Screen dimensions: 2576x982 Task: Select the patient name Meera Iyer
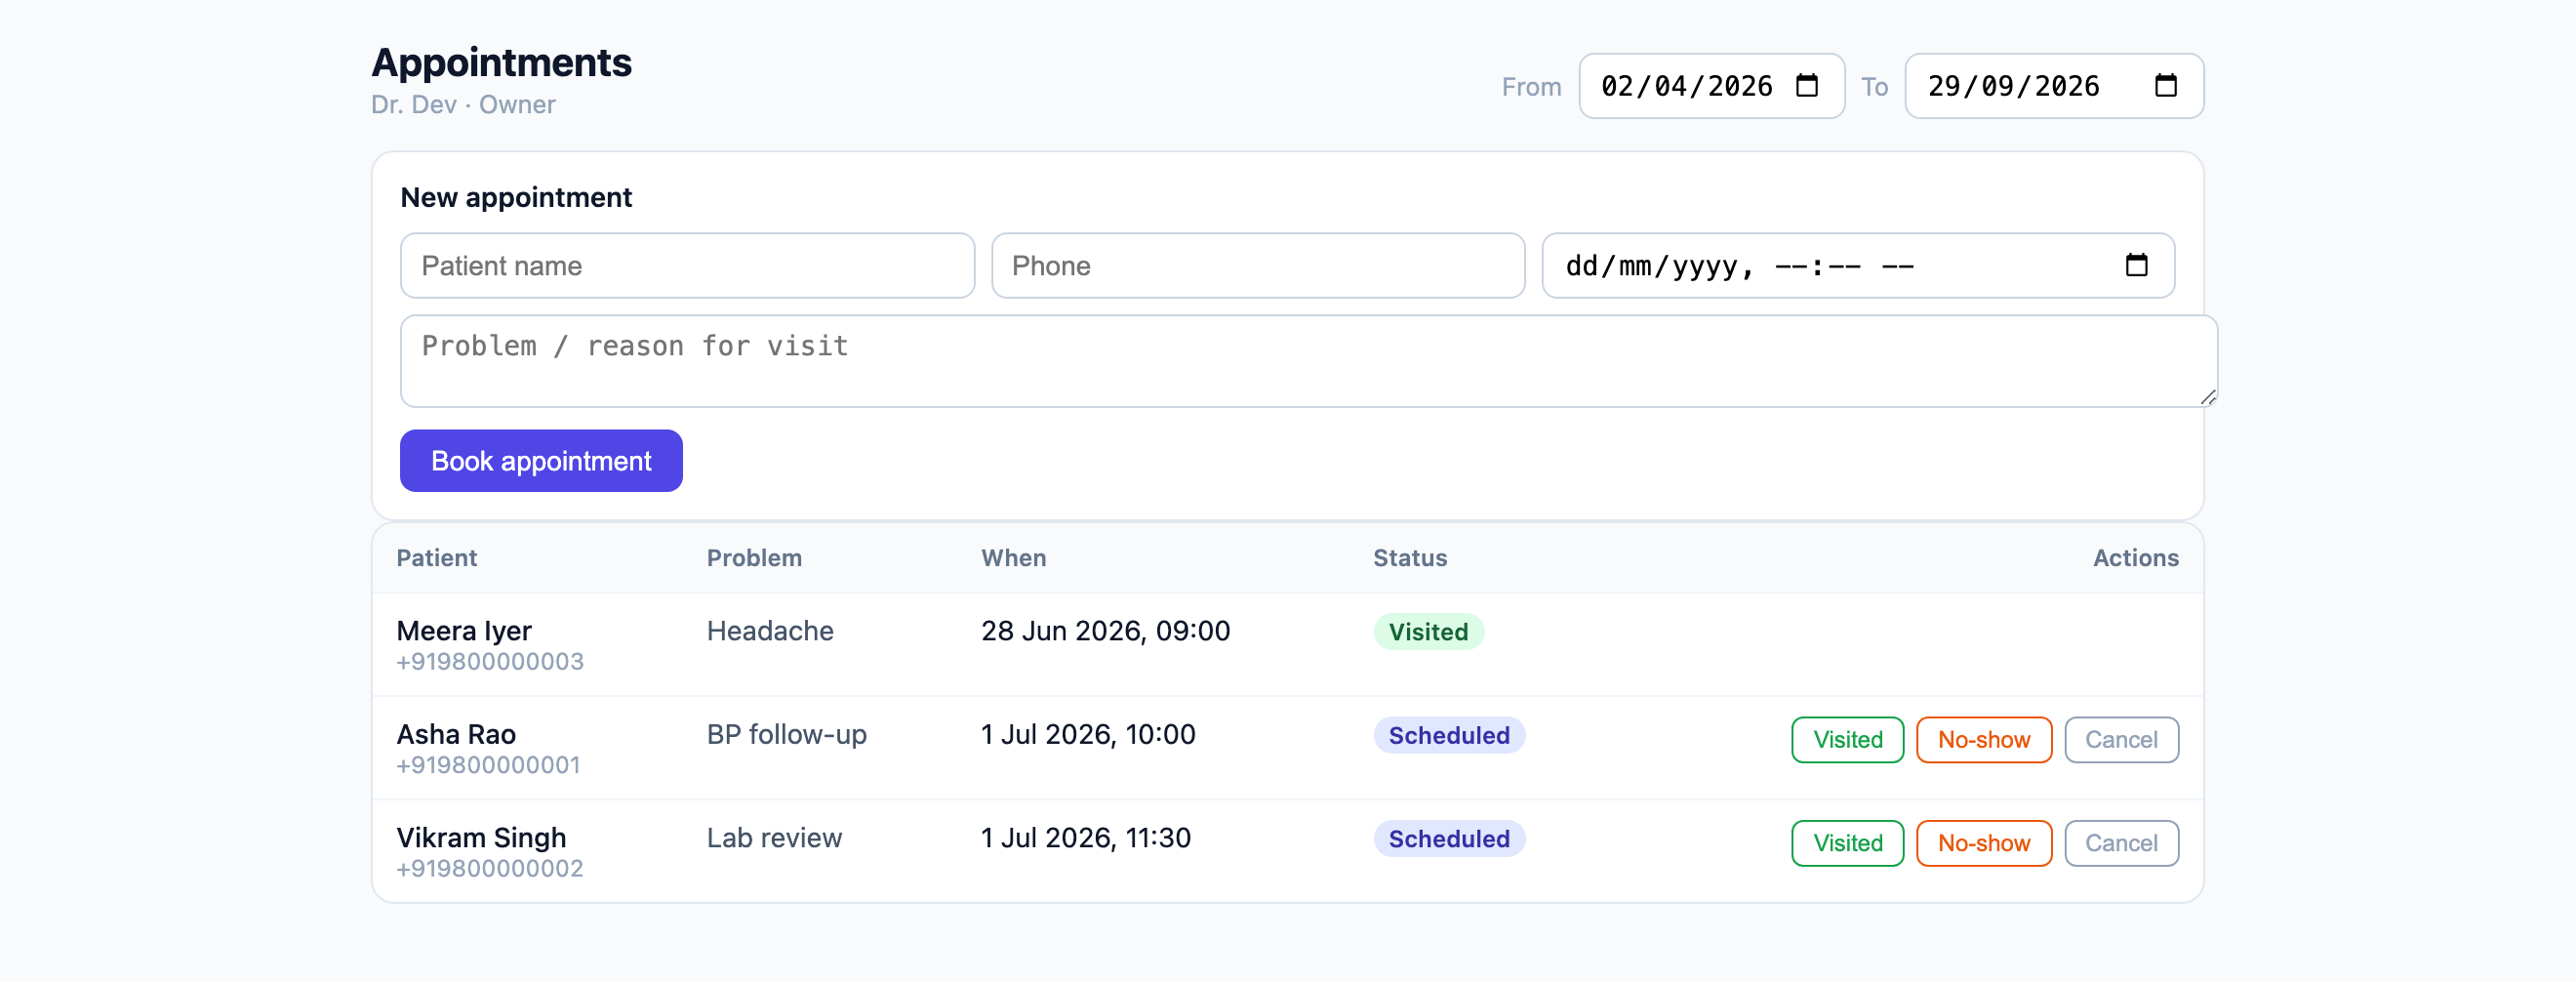click(464, 631)
